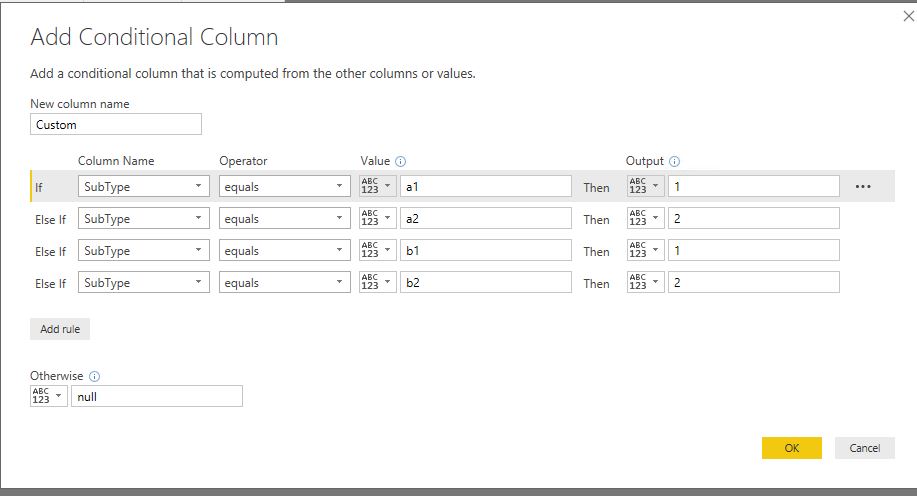This screenshot has width=917, height=496.
Task: Open the value type selector for a1
Action: pos(378,186)
